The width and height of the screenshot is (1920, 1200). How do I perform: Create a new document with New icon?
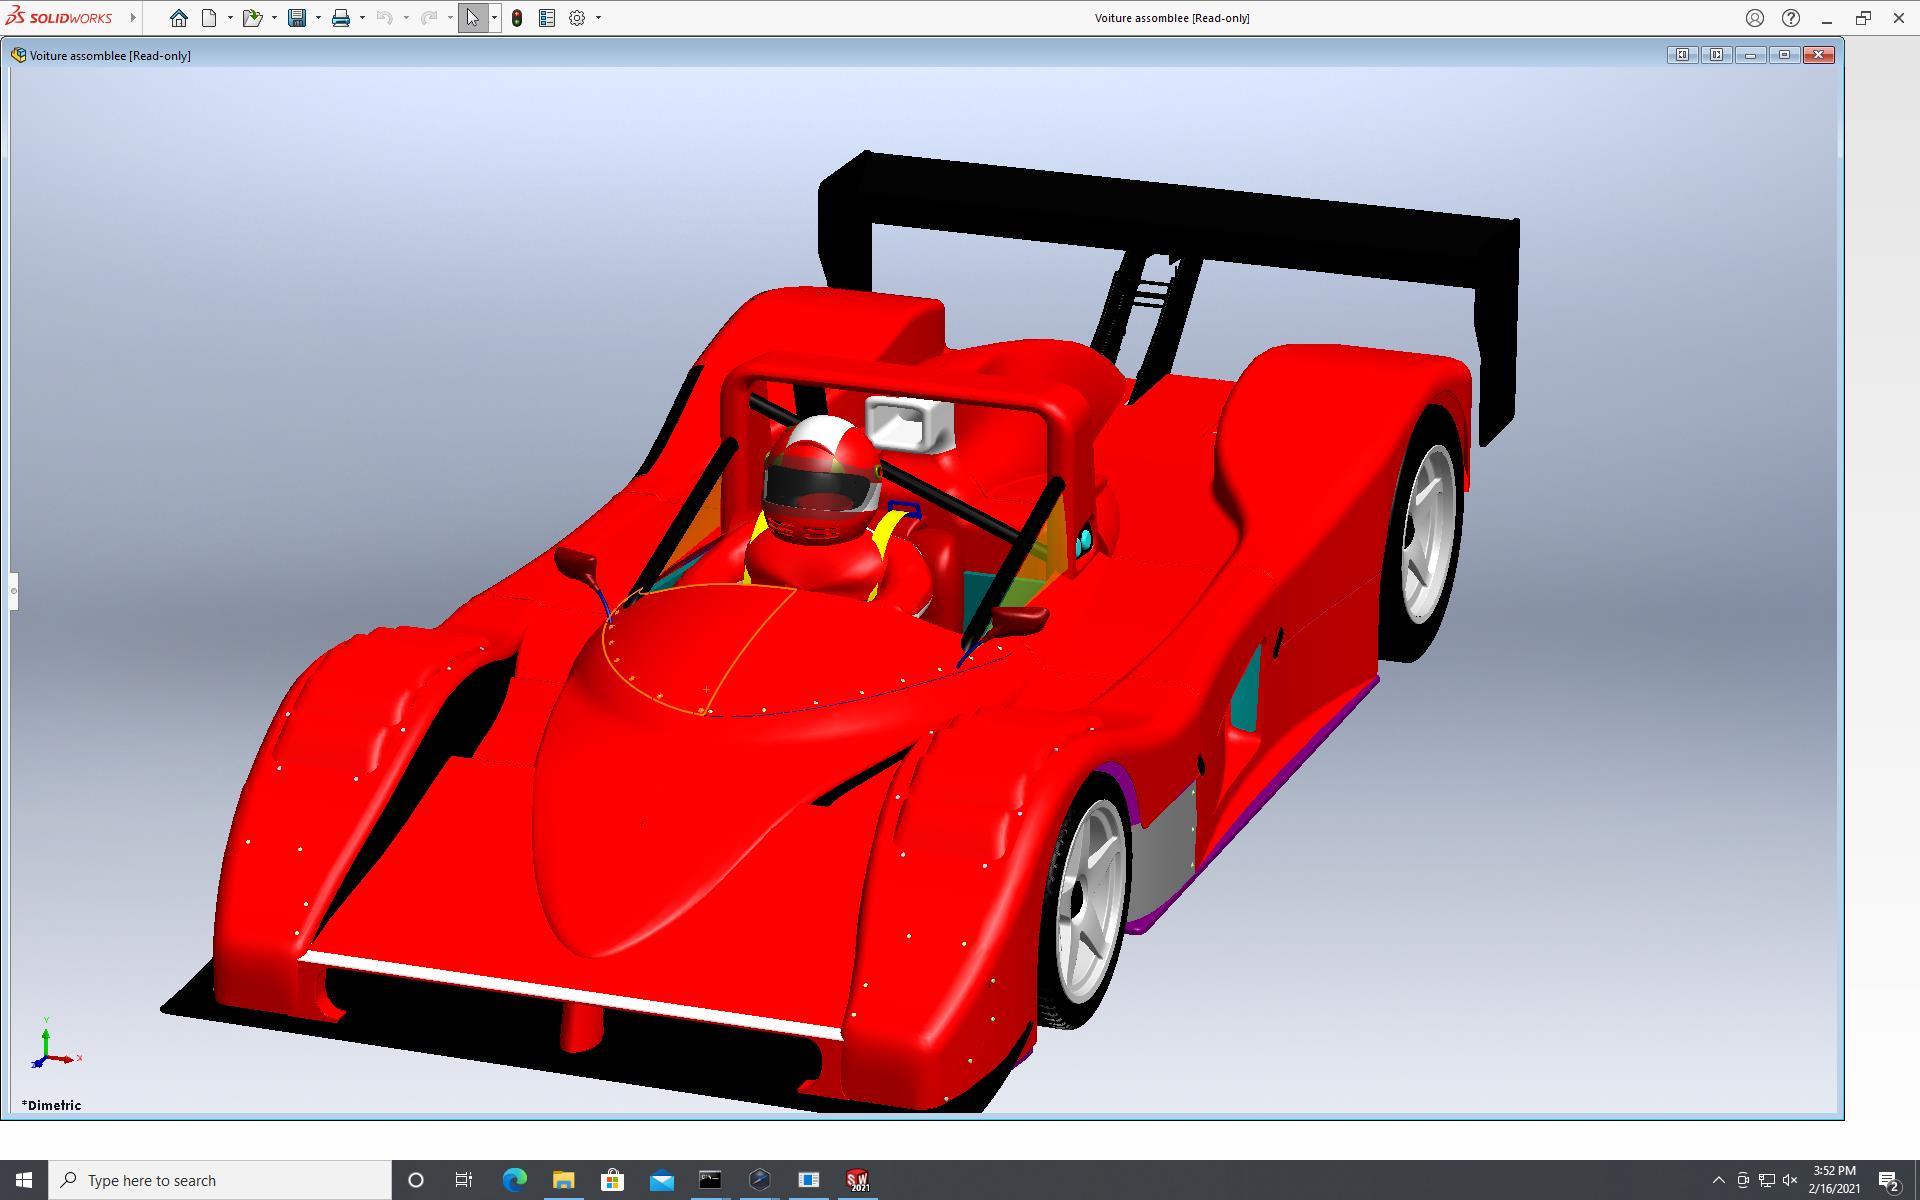209,18
